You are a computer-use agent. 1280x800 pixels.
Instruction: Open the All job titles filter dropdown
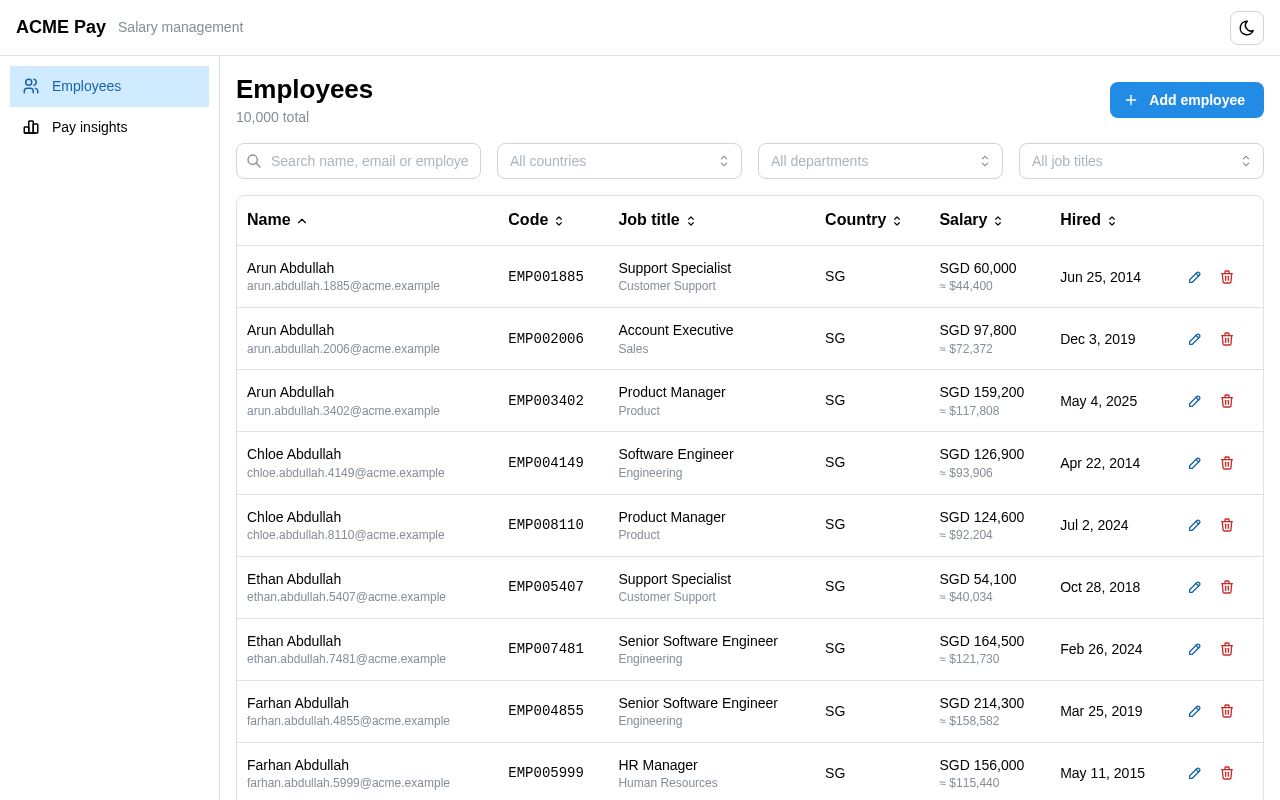[1141, 161]
